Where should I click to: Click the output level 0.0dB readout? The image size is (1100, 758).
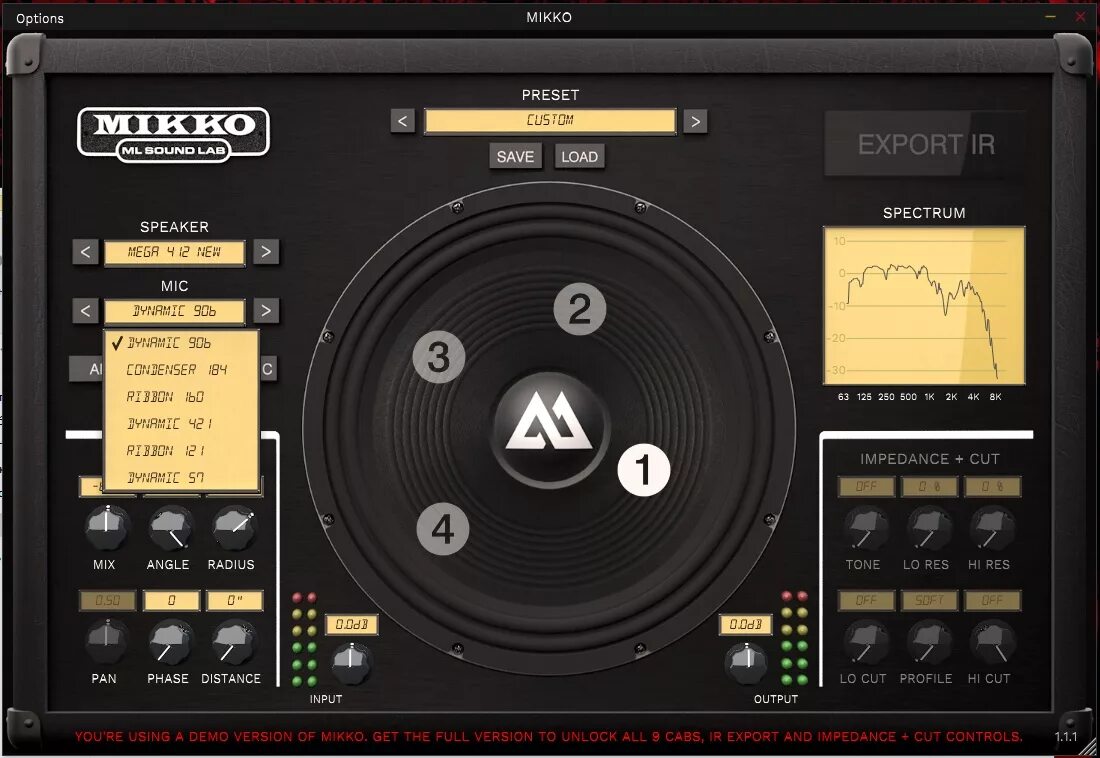pyautogui.click(x=746, y=624)
